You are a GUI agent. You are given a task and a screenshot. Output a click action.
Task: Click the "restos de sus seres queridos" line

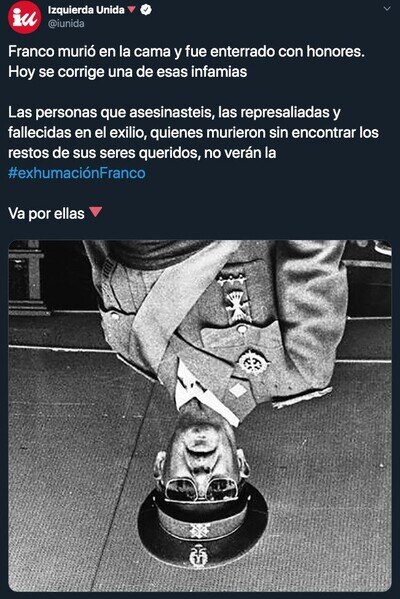(142, 153)
